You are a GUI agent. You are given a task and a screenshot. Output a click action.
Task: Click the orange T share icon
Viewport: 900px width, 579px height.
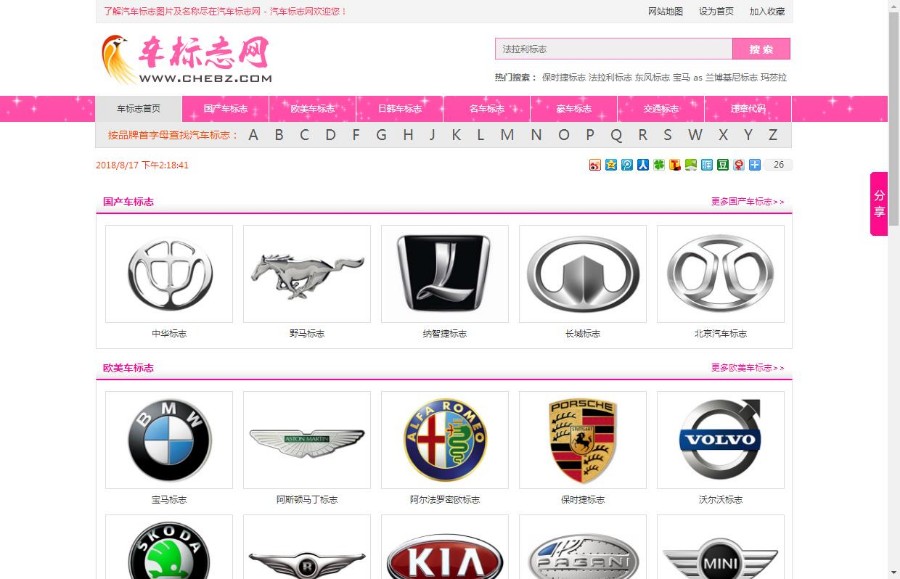click(x=675, y=165)
